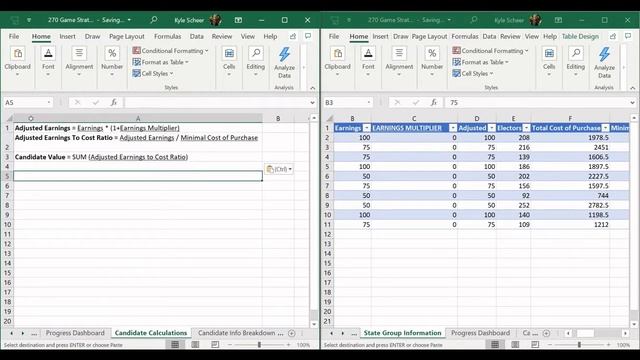Adjust zoom slider in right status bar
Viewport: 640px width, 360px height.
pos(579,345)
